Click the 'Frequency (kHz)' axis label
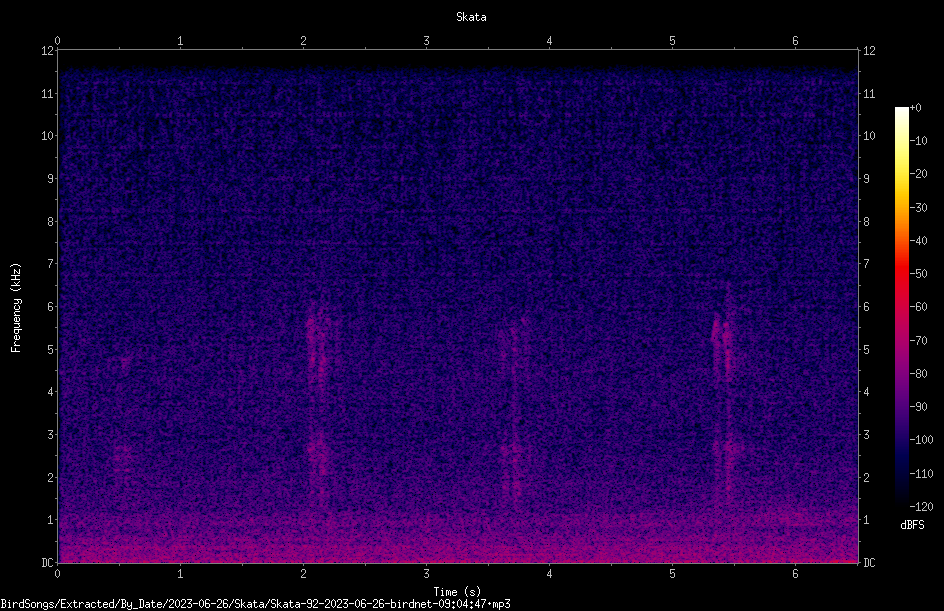The height and width of the screenshot is (611, 944). [16, 307]
